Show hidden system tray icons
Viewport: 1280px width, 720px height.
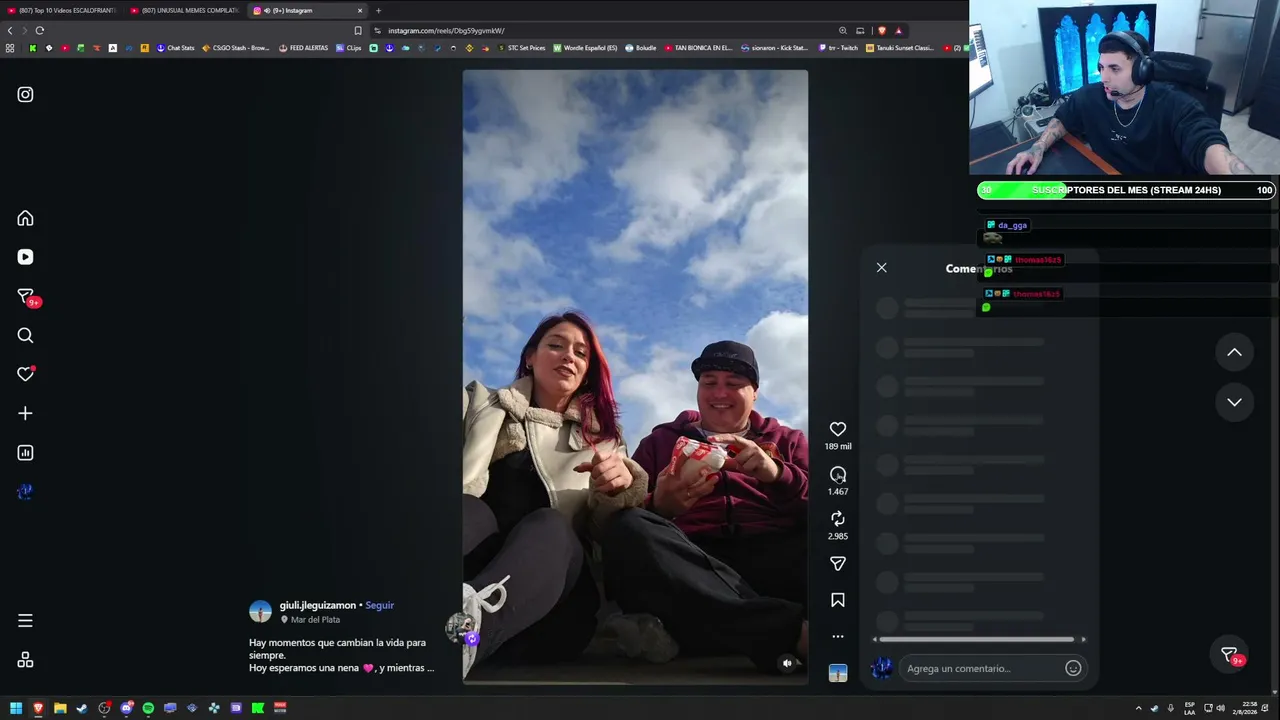point(1138,708)
